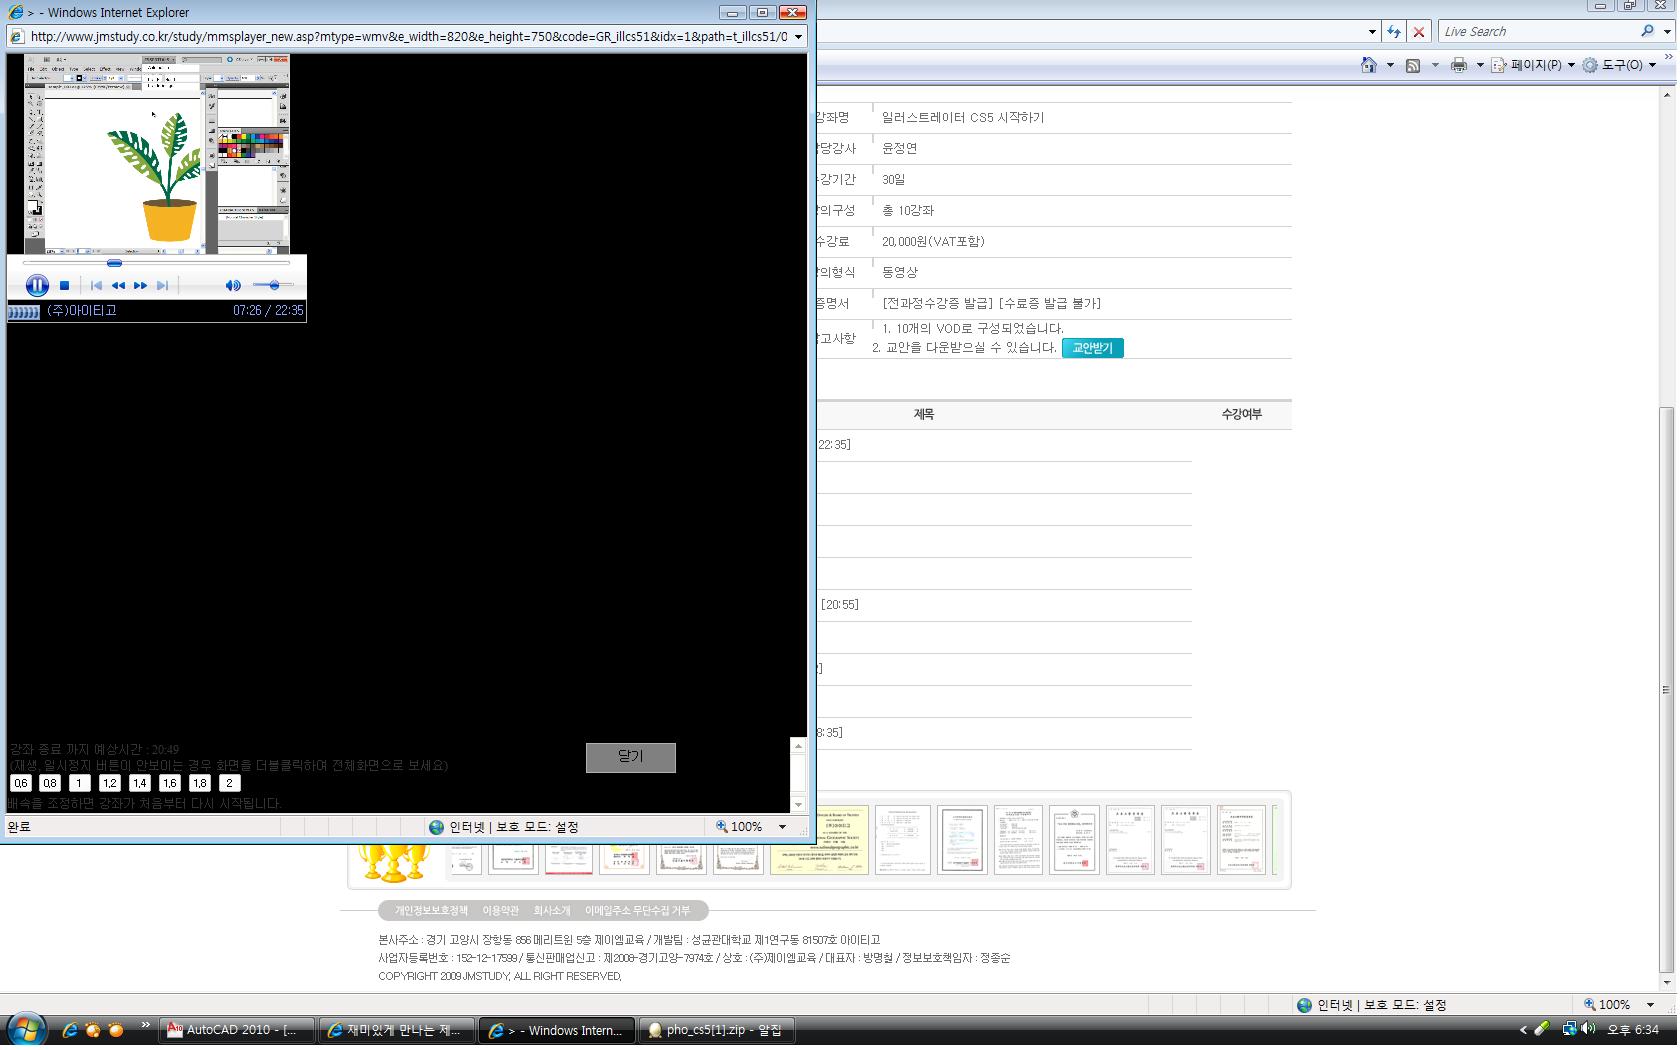Set playback speed to 1.2
The image size is (1680, 1050).
(110, 784)
